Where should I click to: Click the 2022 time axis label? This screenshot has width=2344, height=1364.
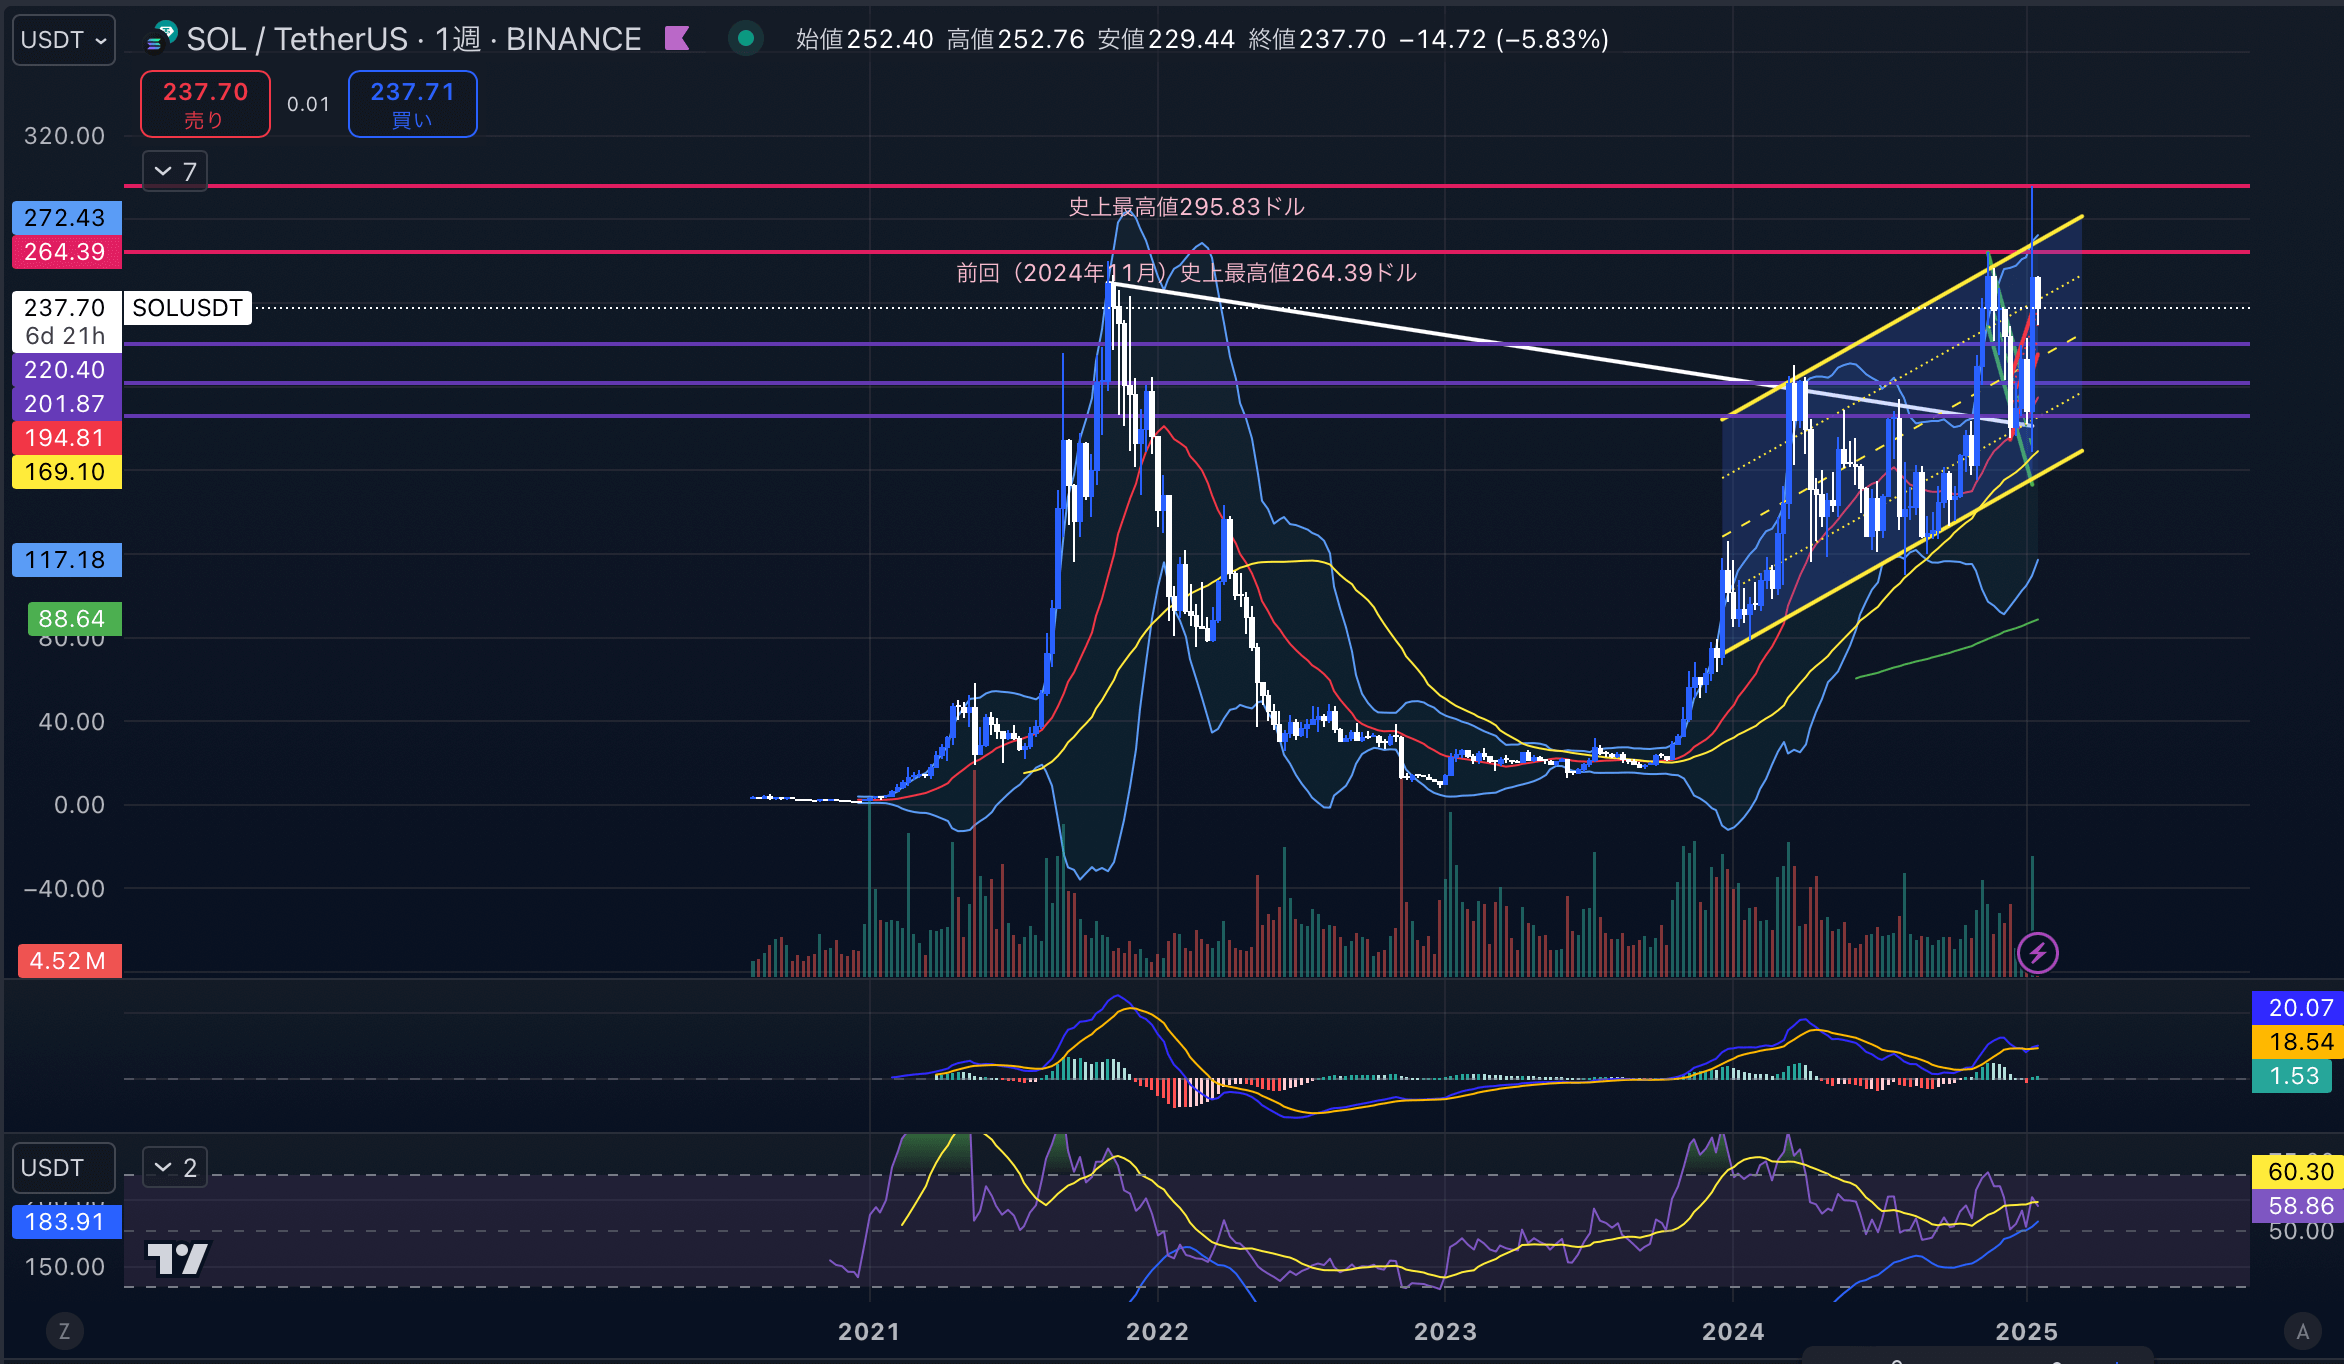click(x=1157, y=1332)
